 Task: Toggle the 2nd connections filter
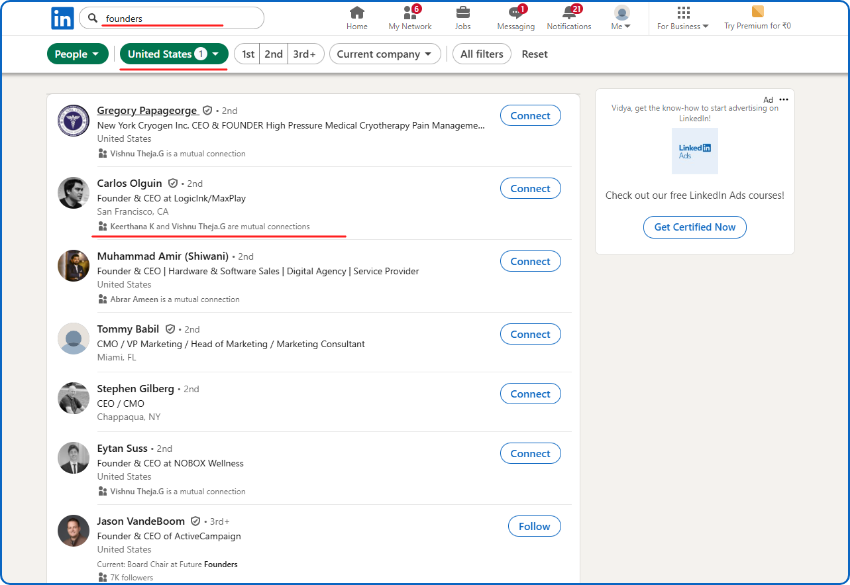tap(273, 54)
